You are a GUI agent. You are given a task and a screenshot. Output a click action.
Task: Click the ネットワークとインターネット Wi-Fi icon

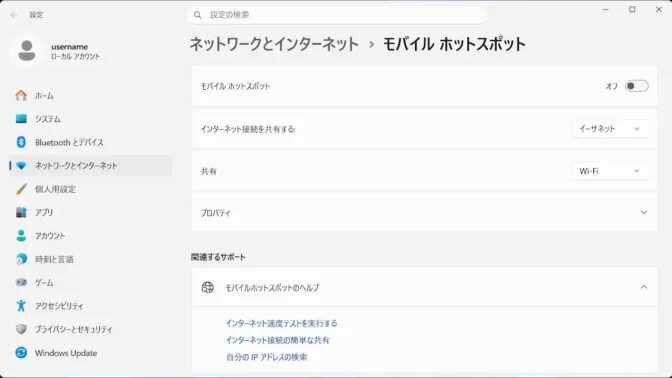[x=21, y=165]
